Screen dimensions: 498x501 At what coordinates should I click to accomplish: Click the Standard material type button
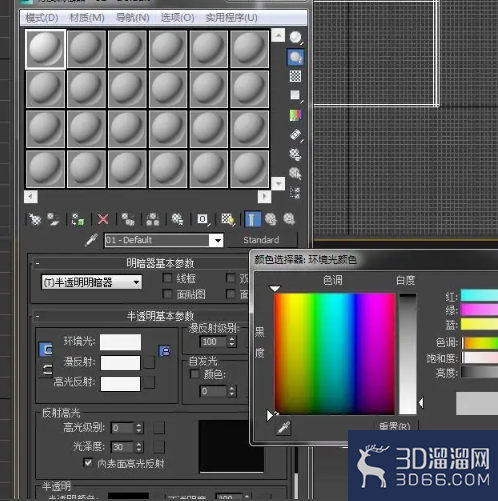click(x=262, y=240)
